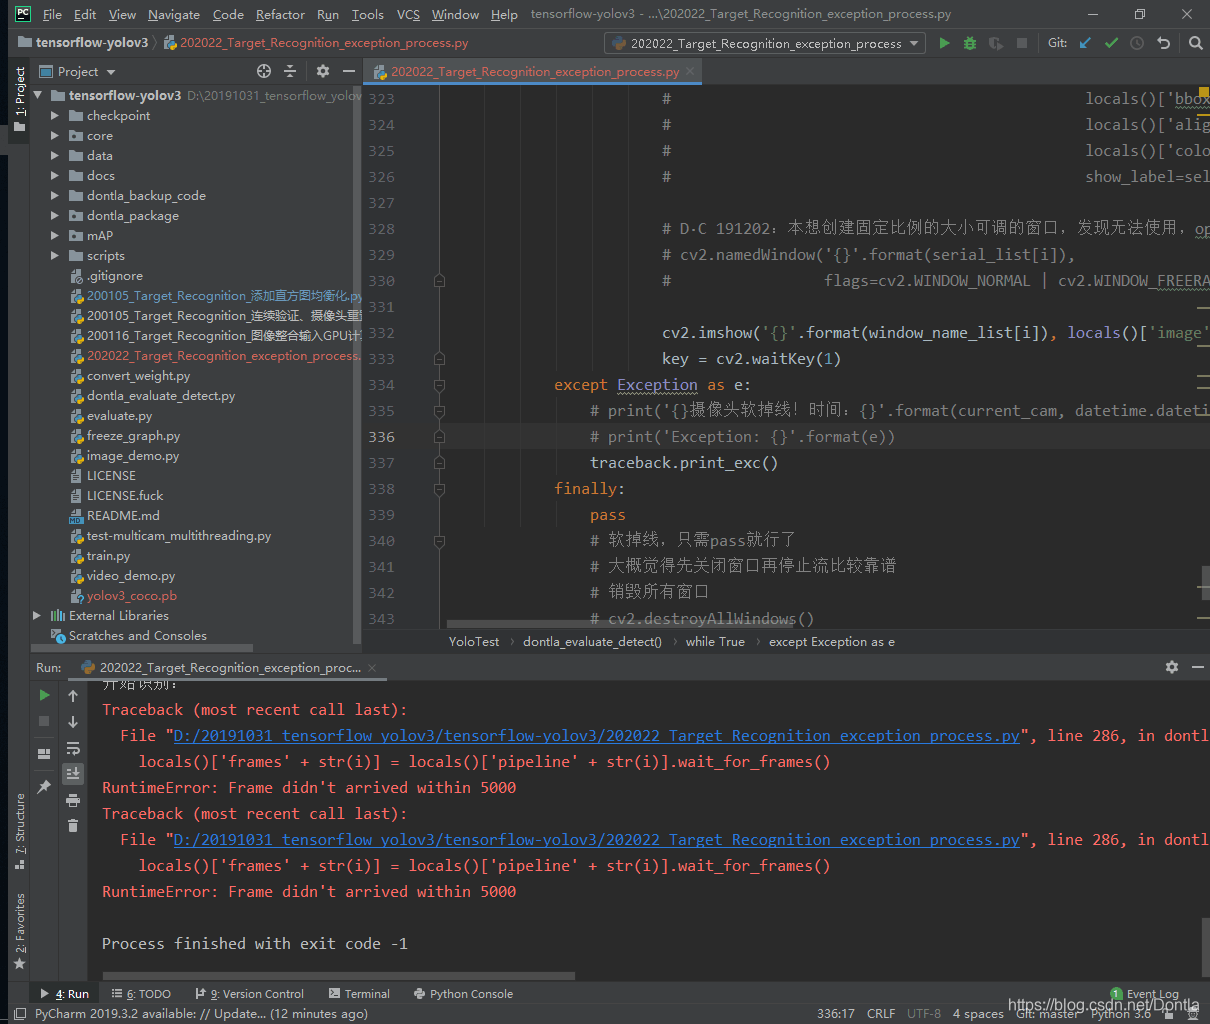Image resolution: width=1210 pixels, height=1024 pixels.
Task: Show Git history clock icon
Action: point(1137,43)
